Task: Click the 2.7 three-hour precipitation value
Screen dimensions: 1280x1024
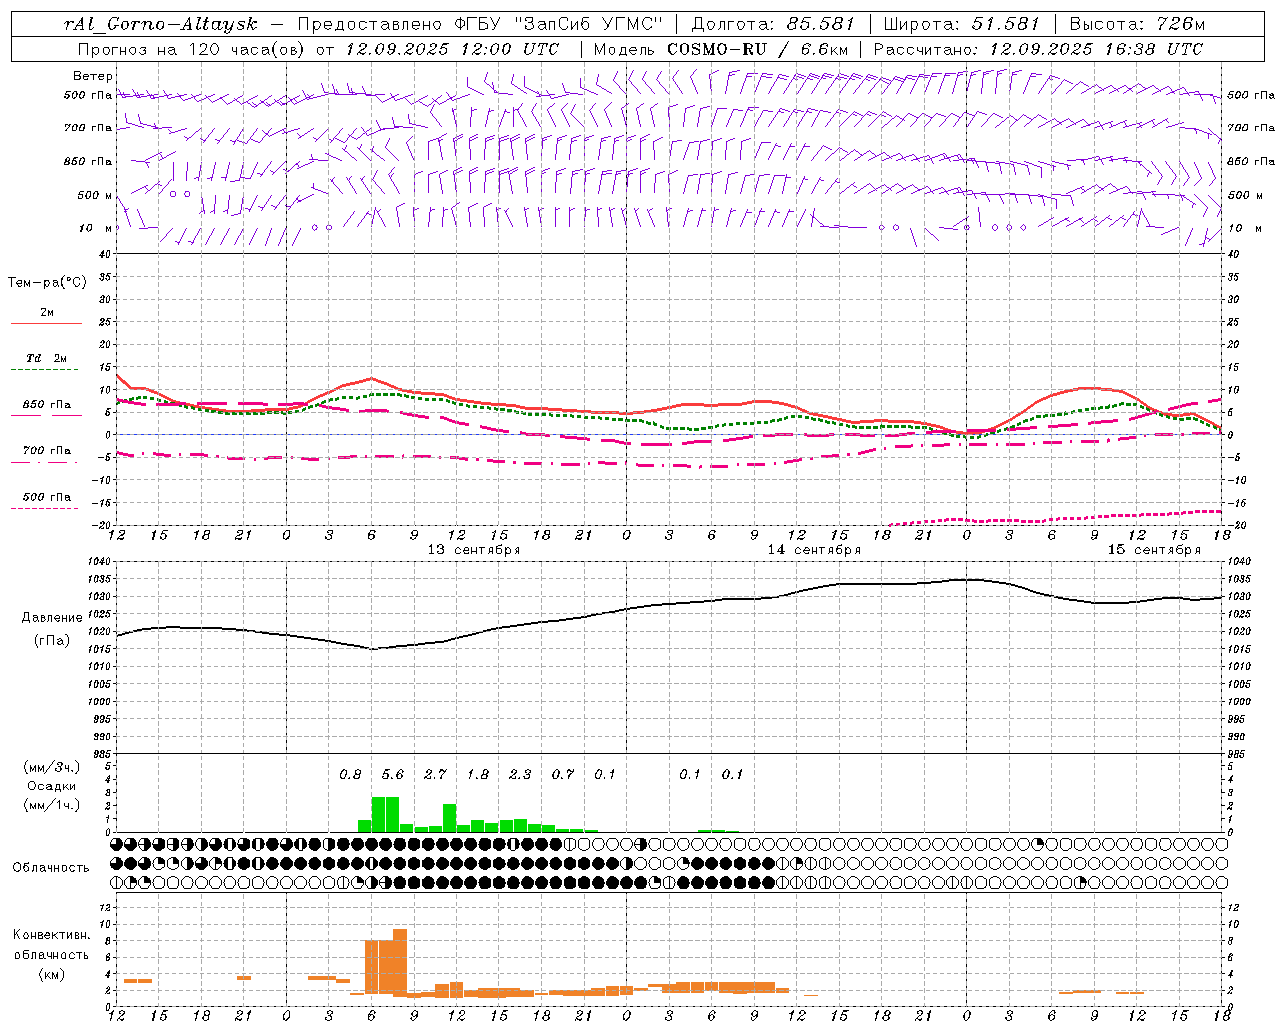Action: (435, 775)
